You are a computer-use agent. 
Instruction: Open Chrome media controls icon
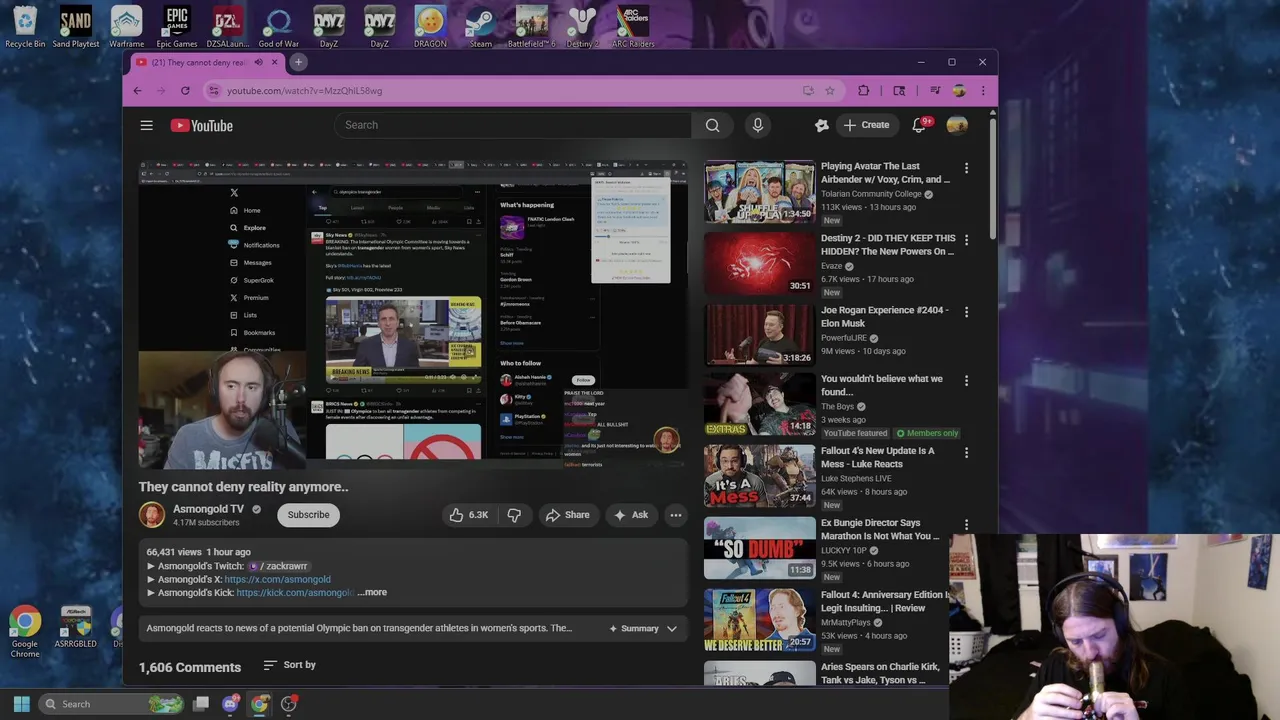point(935,90)
